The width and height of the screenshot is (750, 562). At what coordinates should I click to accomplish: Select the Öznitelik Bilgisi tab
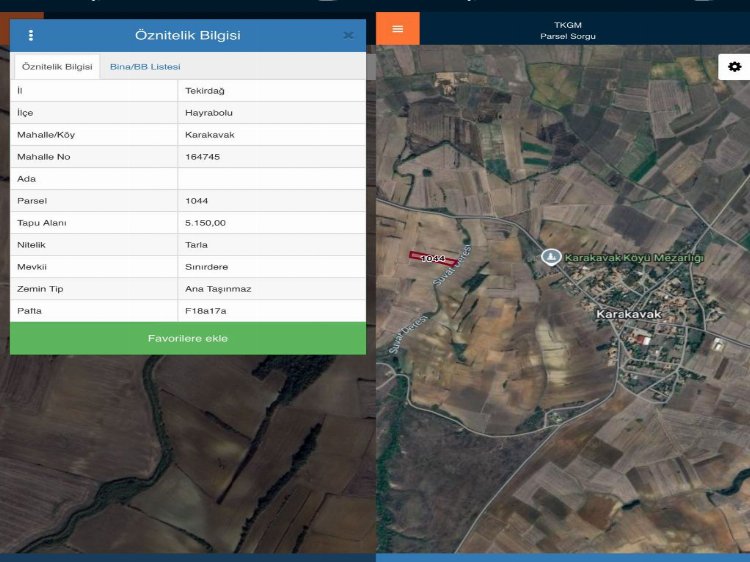pos(57,66)
